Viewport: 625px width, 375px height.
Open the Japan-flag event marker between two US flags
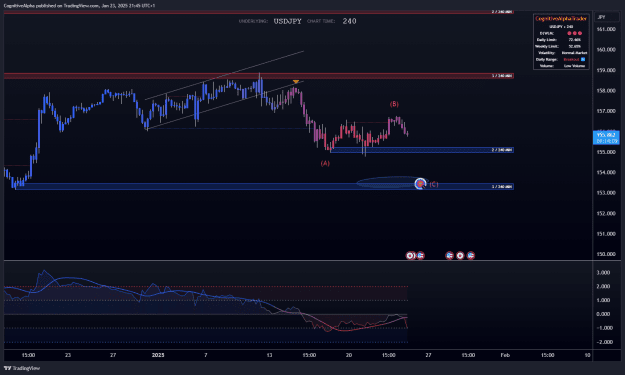pyautogui.click(x=460, y=255)
